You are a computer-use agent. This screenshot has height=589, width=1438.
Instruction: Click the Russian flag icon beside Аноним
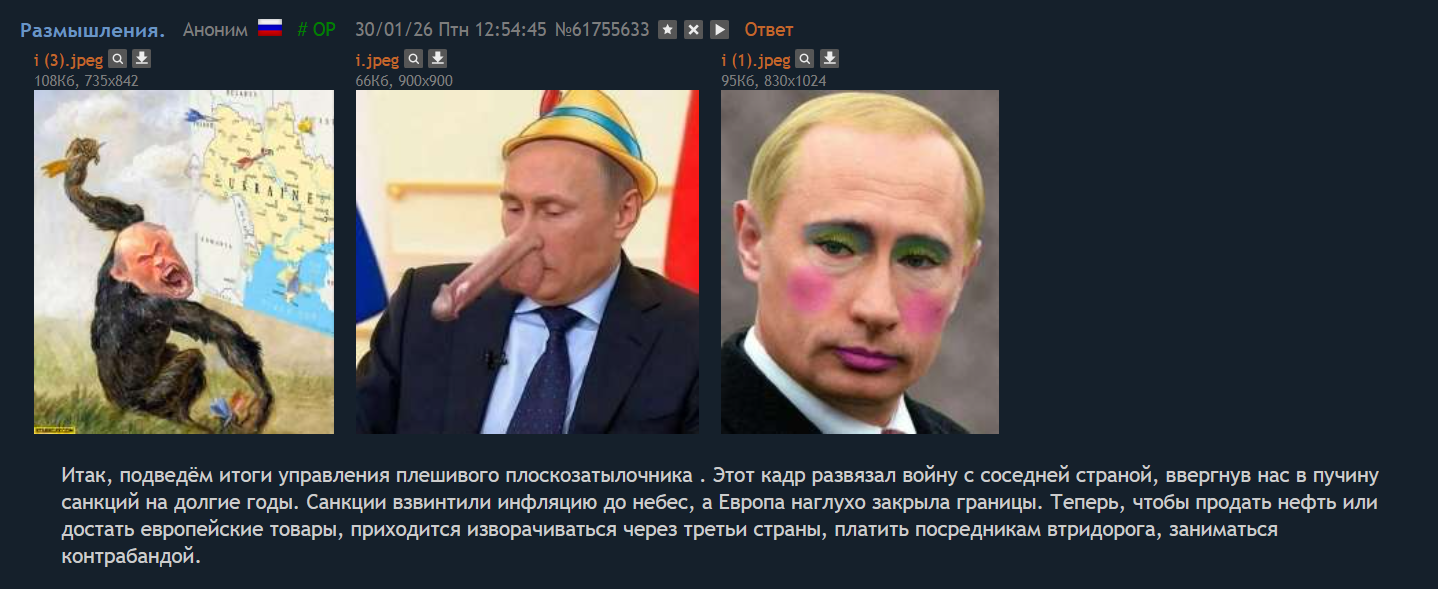pos(270,29)
